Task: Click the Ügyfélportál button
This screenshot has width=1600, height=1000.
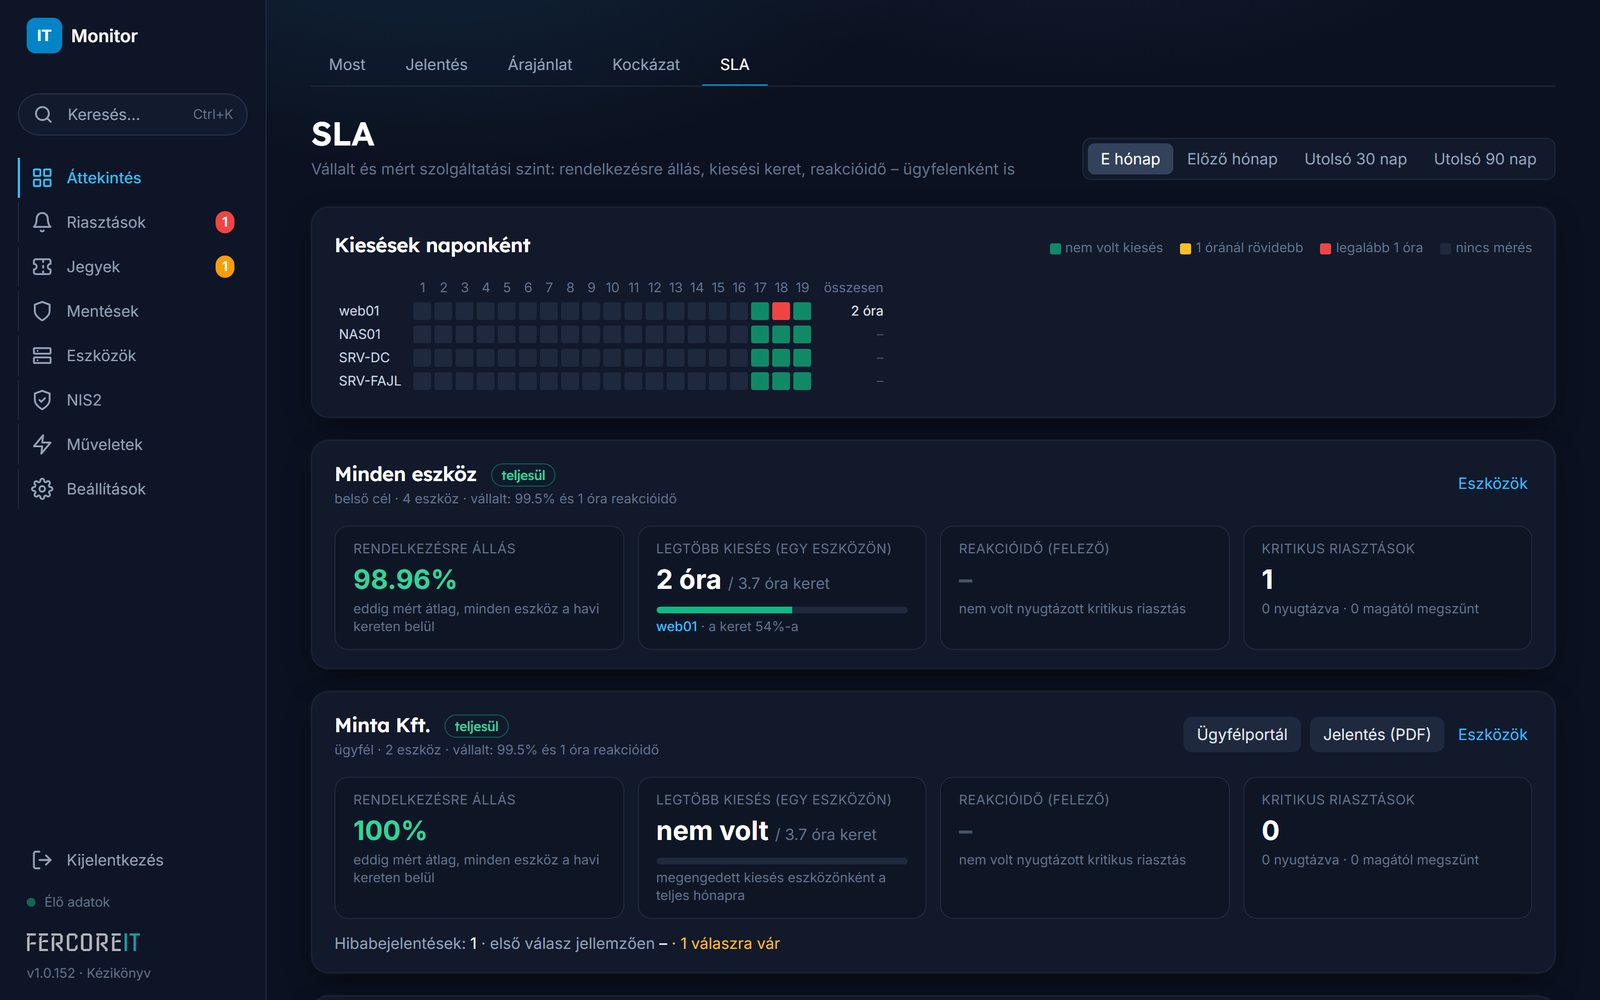Action: click(1242, 734)
